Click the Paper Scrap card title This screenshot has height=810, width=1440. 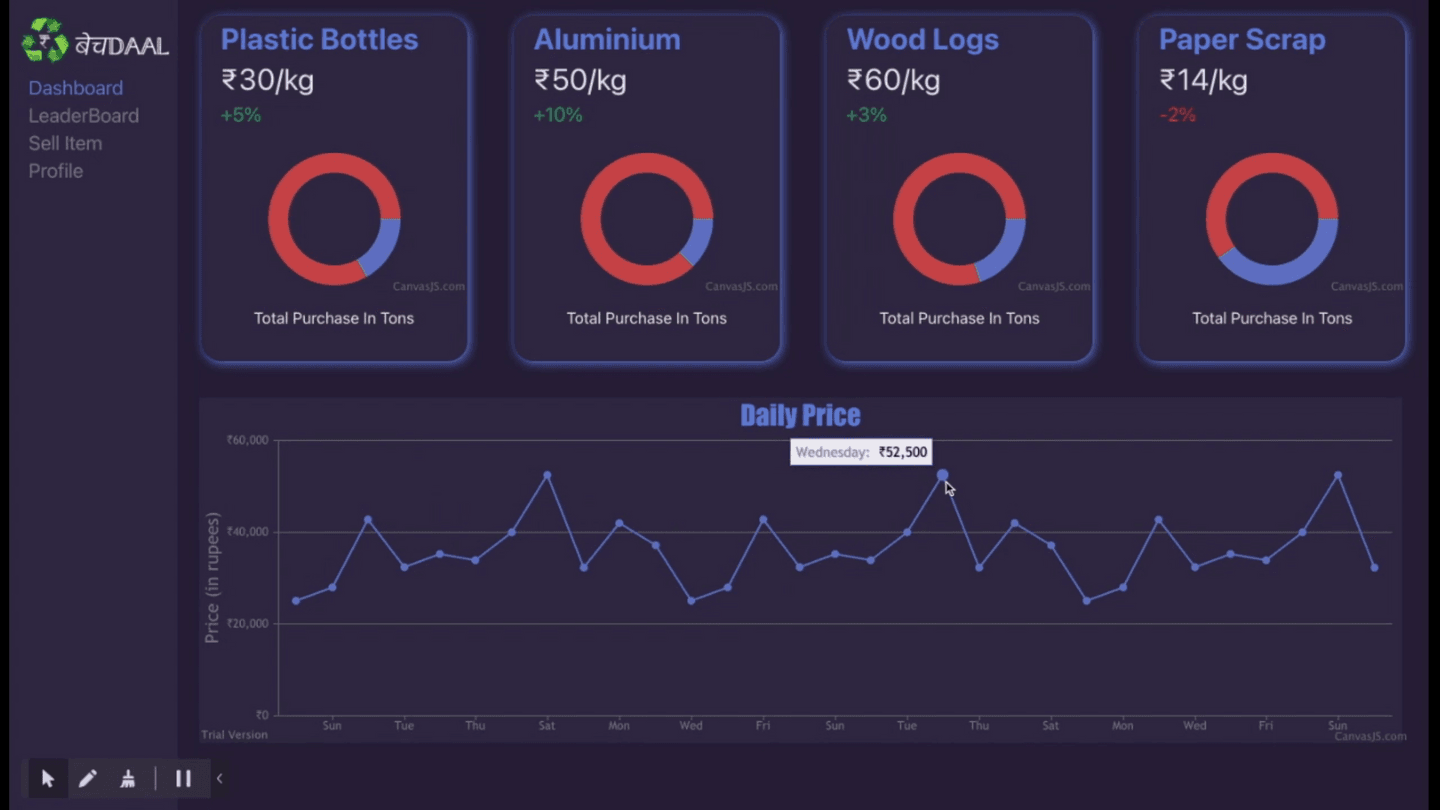pyautogui.click(x=1242, y=40)
